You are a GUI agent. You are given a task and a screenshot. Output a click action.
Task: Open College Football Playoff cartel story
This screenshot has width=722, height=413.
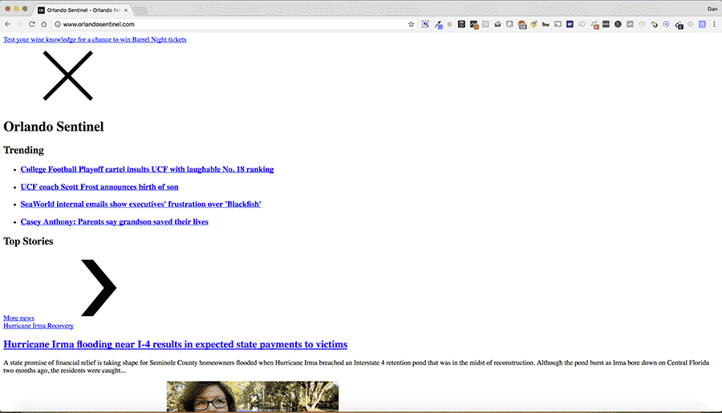(147, 169)
